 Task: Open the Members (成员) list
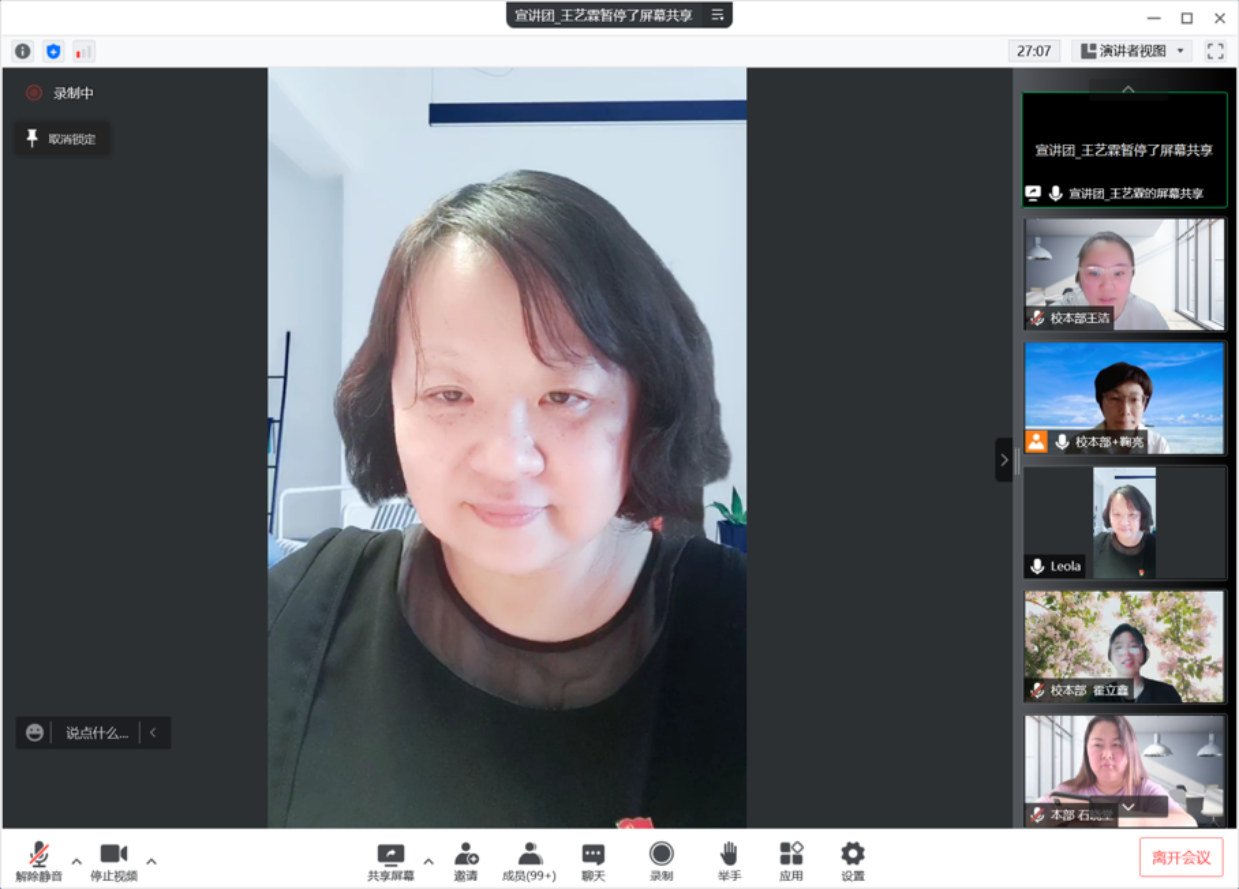pyautogui.click(x=529, y=860)
